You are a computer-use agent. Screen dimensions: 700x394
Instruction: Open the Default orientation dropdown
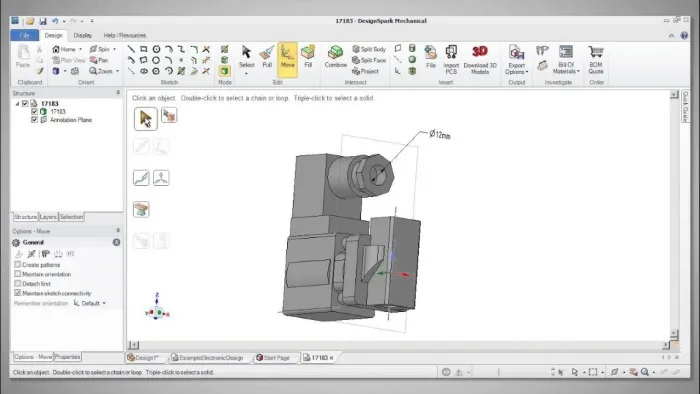[x=90, y=303]
